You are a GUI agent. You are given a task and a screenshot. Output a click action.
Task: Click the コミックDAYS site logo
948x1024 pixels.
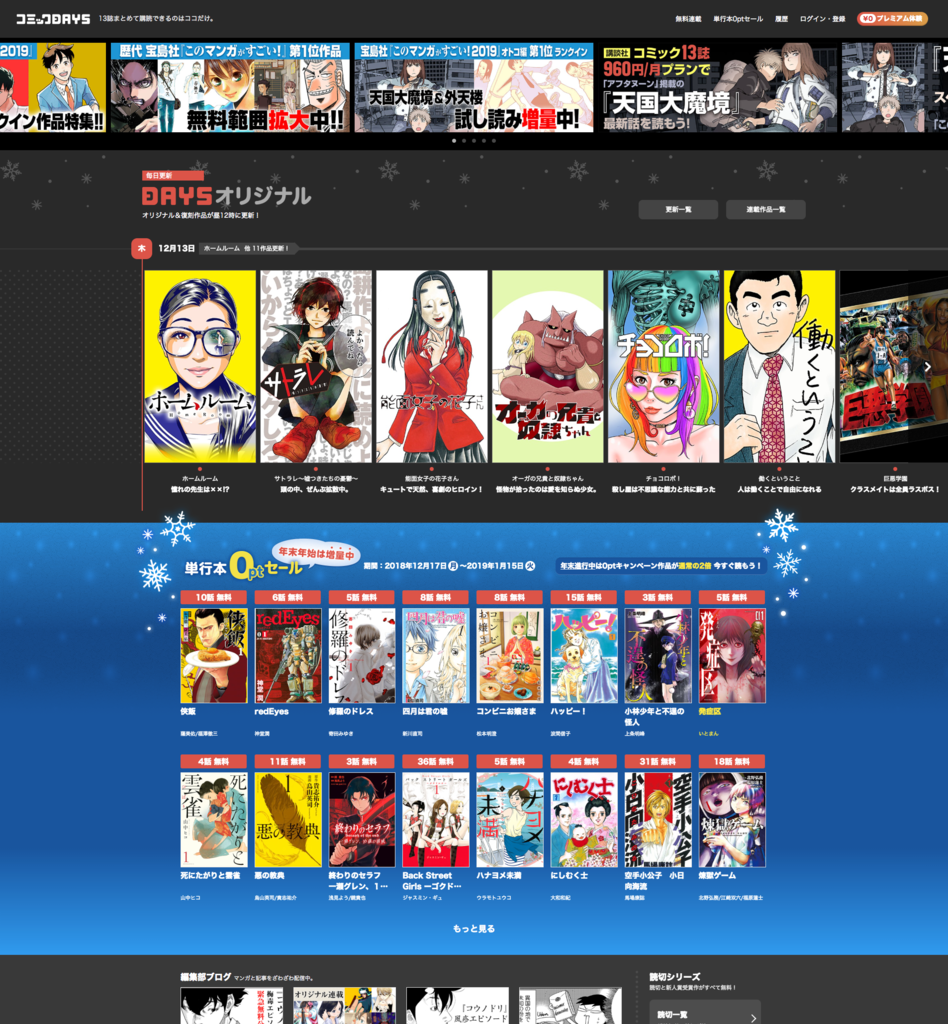click(53, 19)
